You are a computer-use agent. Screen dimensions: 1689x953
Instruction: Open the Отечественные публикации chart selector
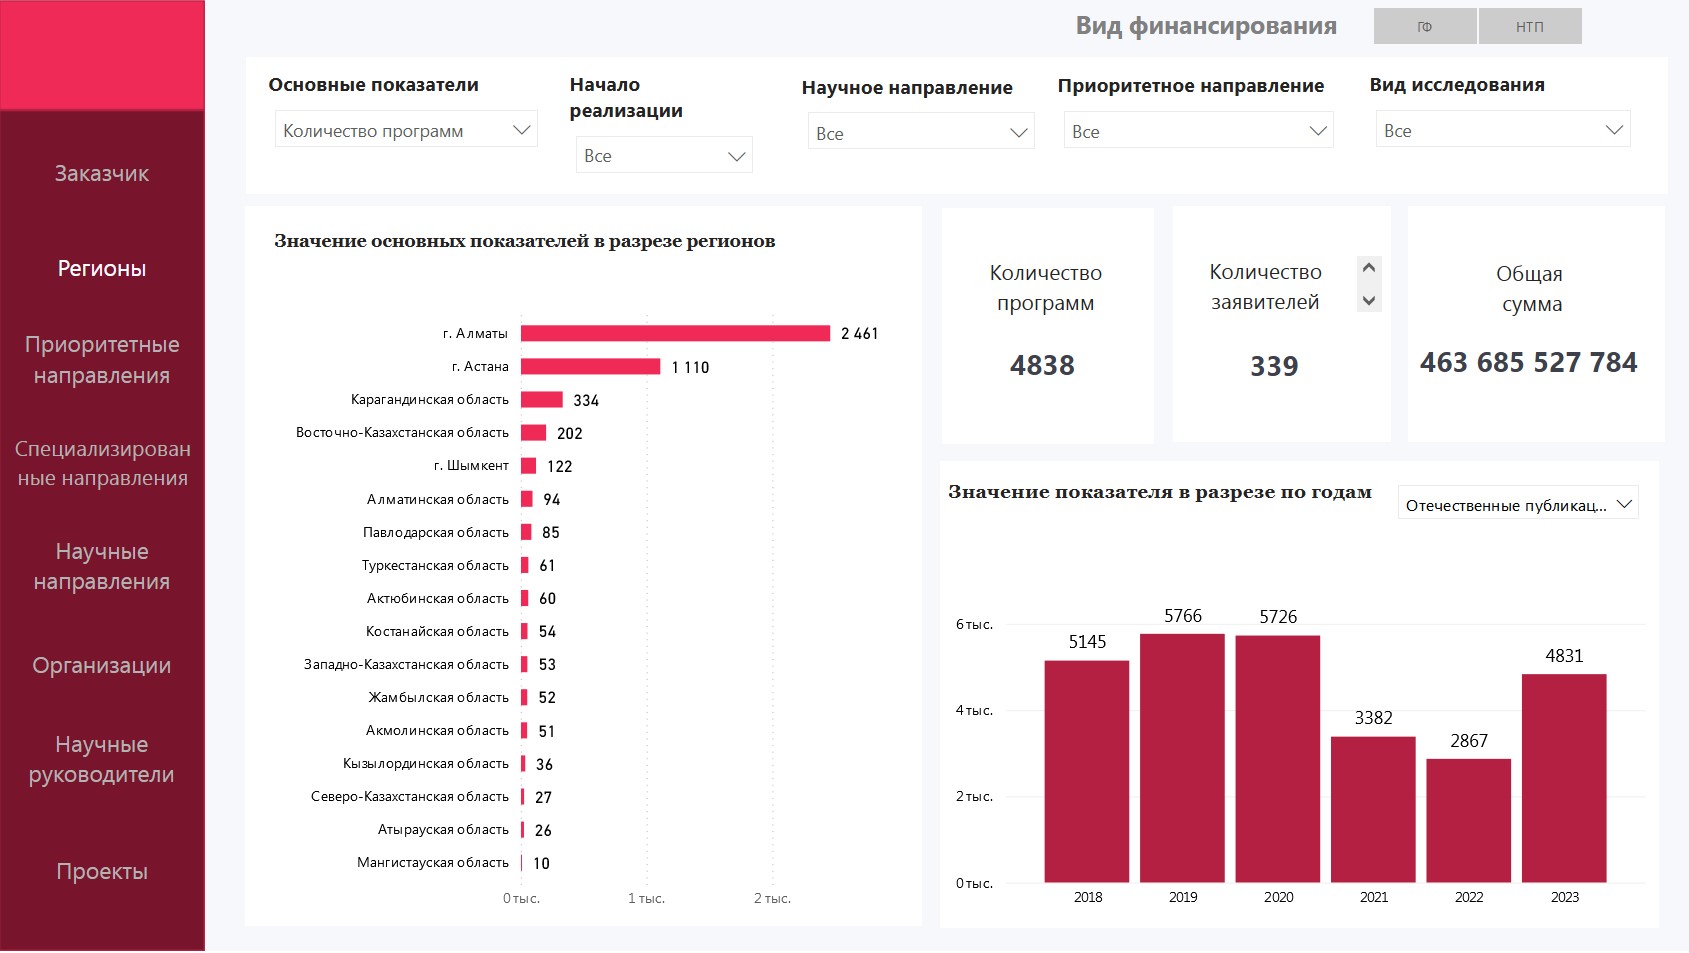(x=1517, y=505)
